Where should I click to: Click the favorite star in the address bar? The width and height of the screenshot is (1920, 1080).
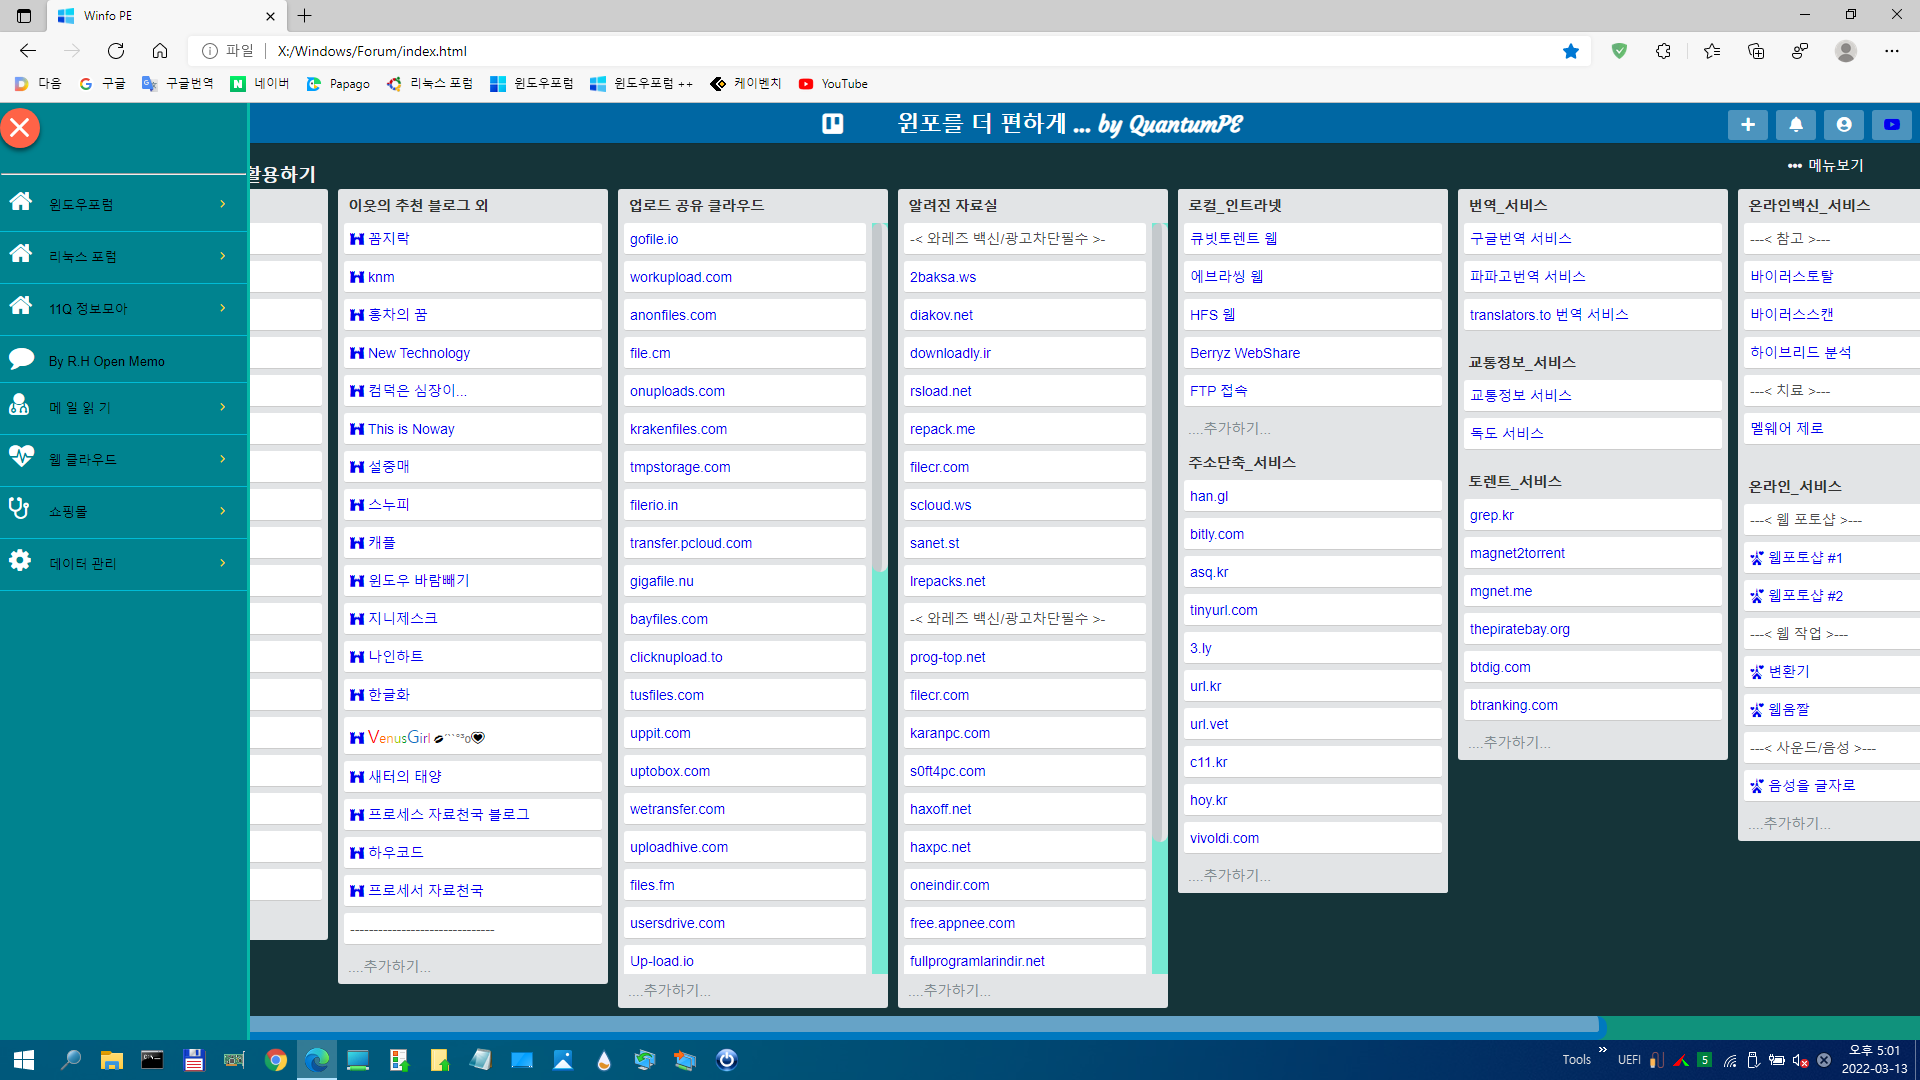[1571, 51]
